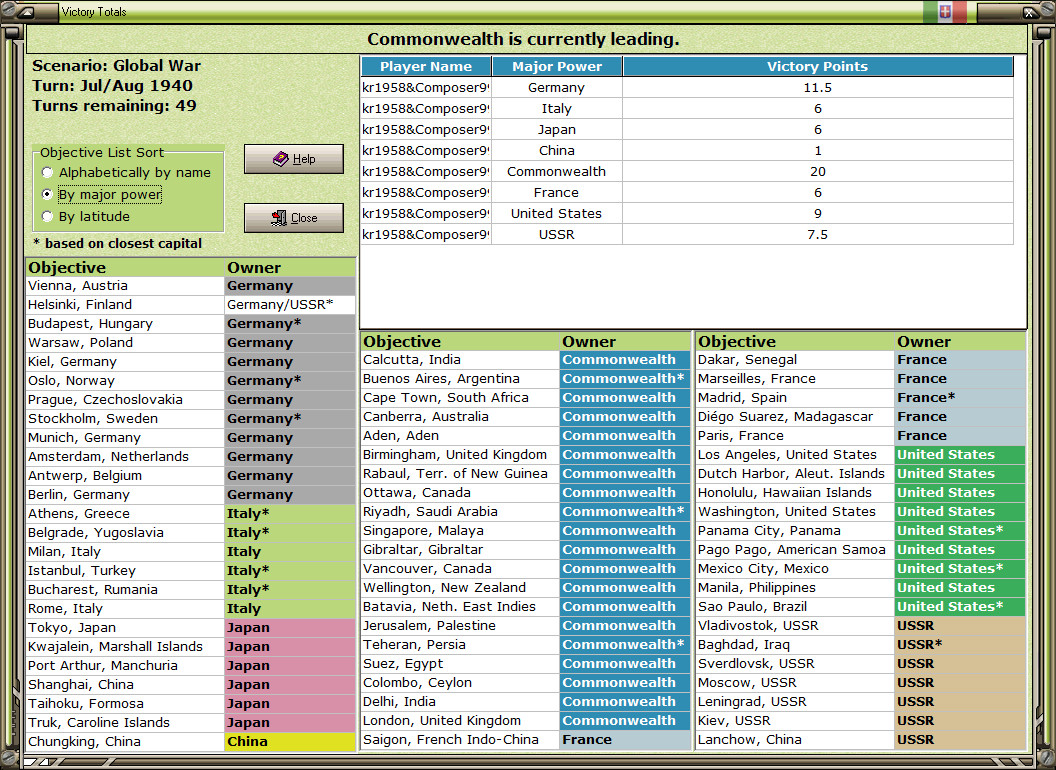Select Madrid, Spain objective
Image resolution: width=1056 pixels, height=770 pixels.
pos(795,397)
